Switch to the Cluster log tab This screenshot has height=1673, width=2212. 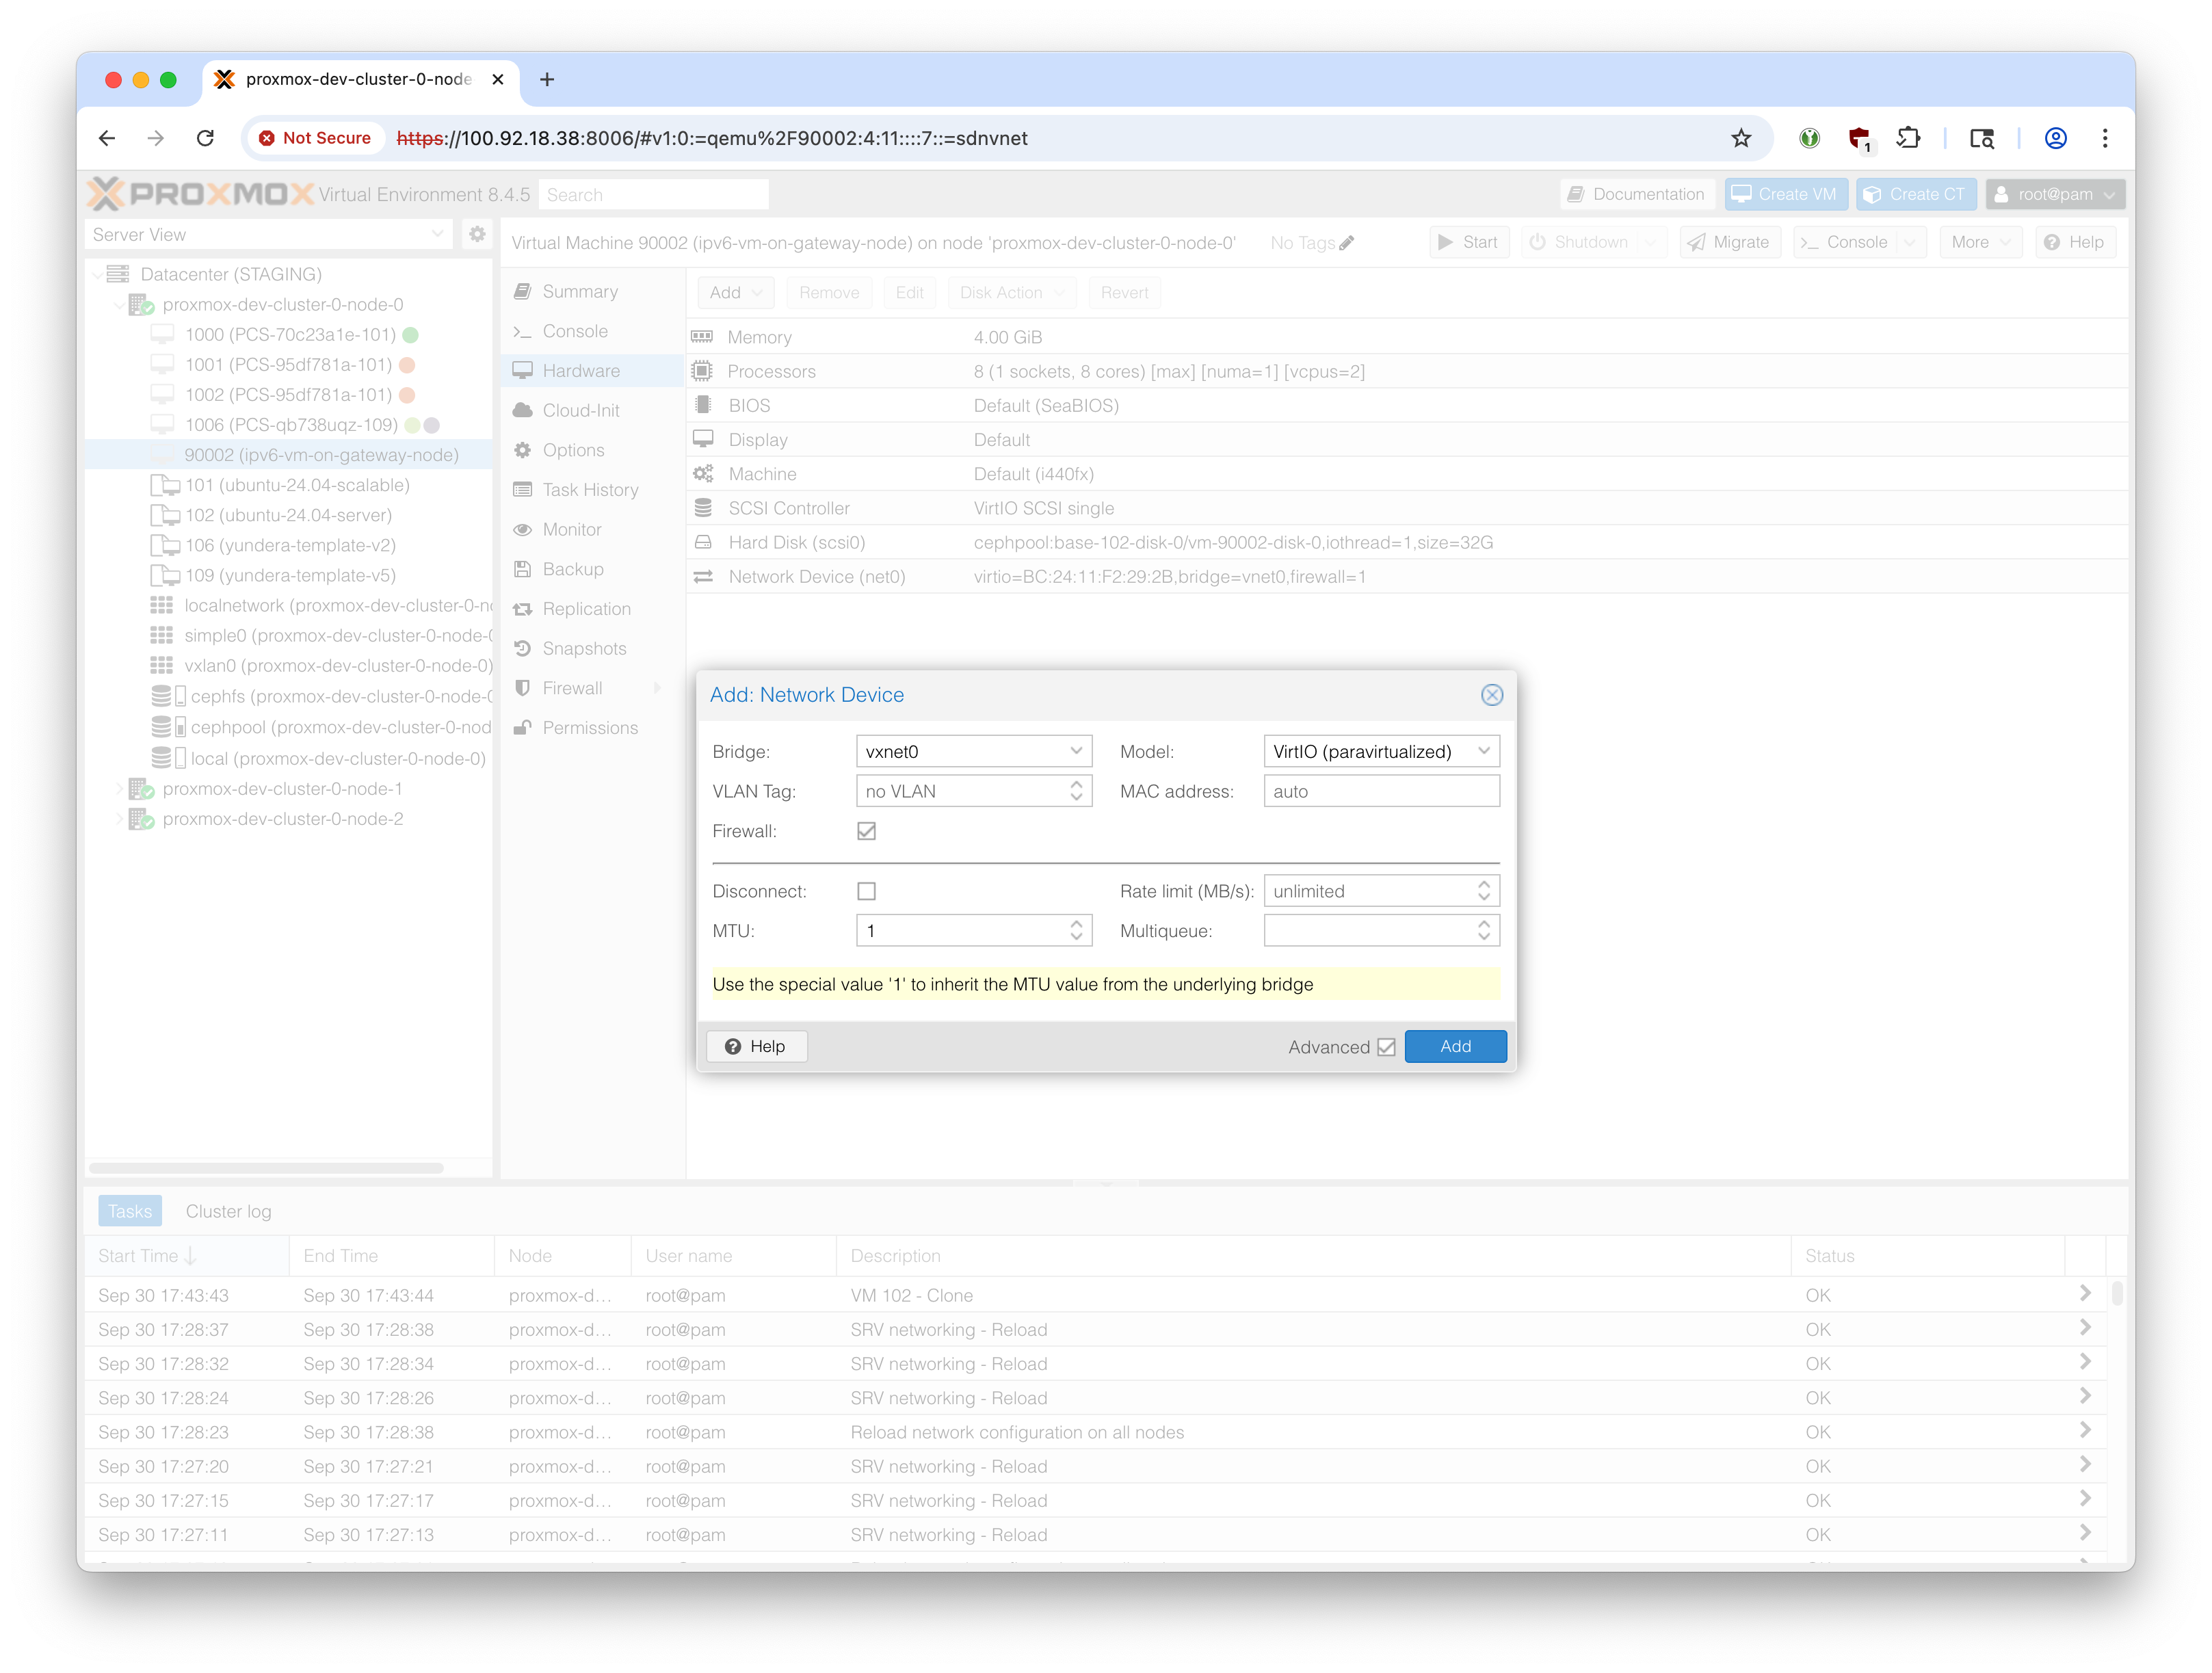click(x=228, y=1211)
